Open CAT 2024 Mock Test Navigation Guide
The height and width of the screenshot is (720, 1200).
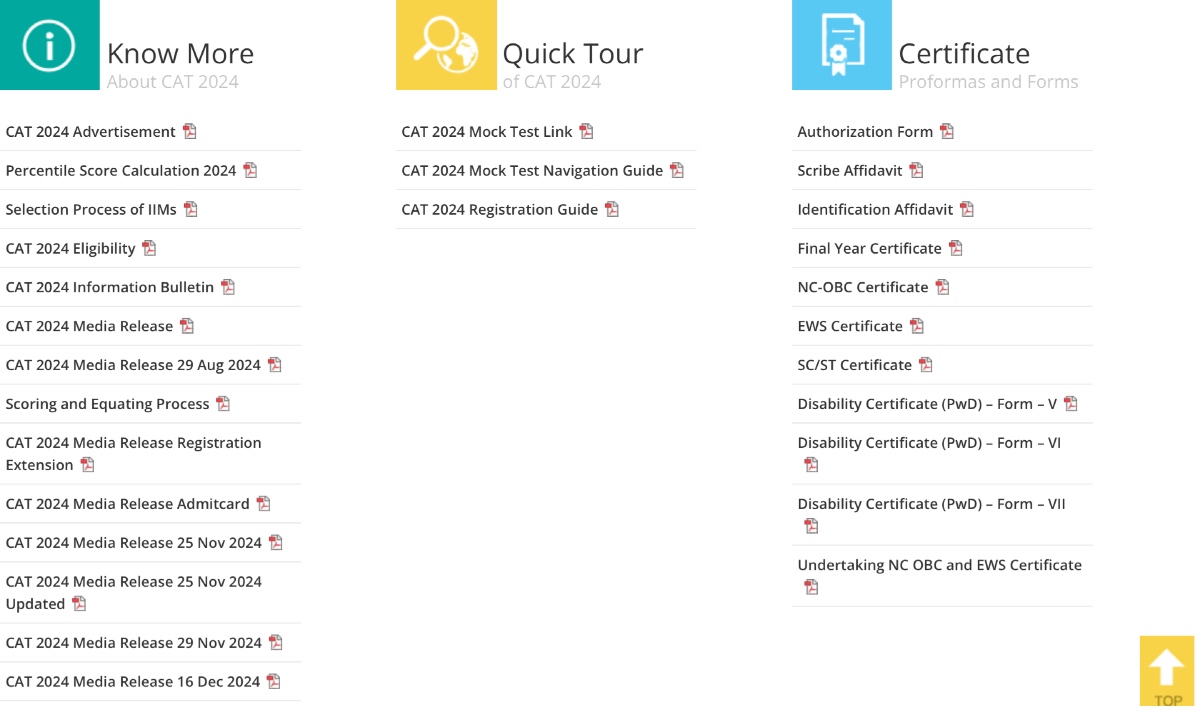[532, 171]
